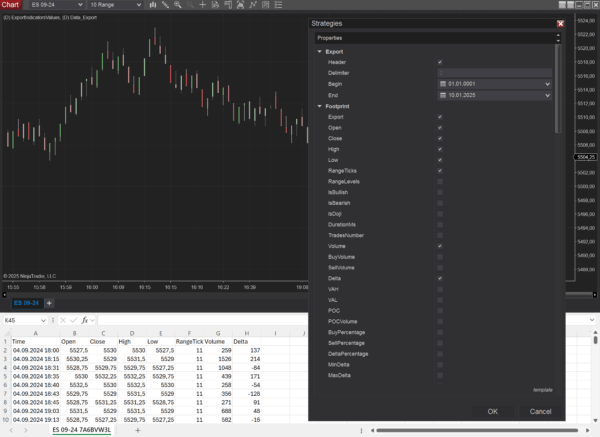Viewport: 600px width, 437px height.
Task: Select cell 04.09.2024 18:31 in column A
Action: tap(36, 368)
